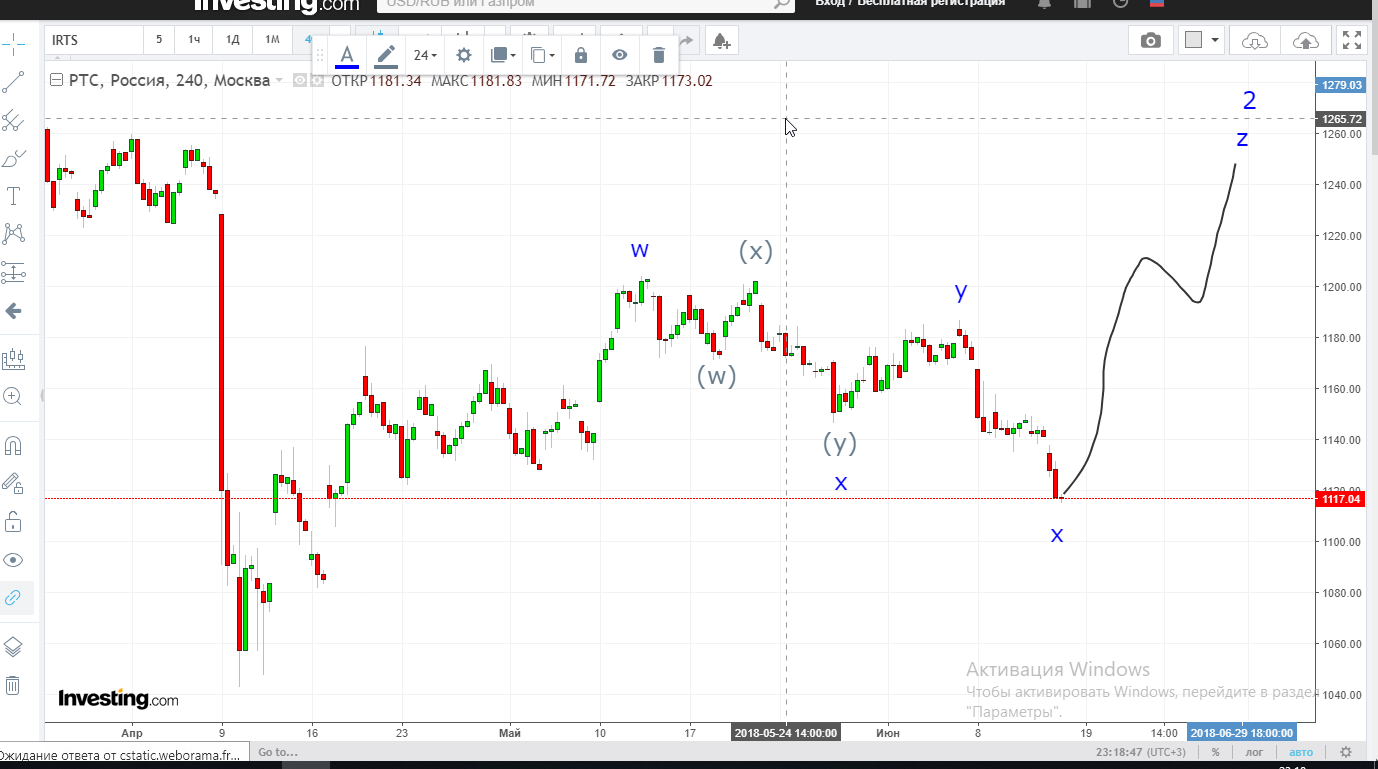The width and height of the screenshot is (1378, 769).
Task: Click the Go to... button
Action: 278,752
